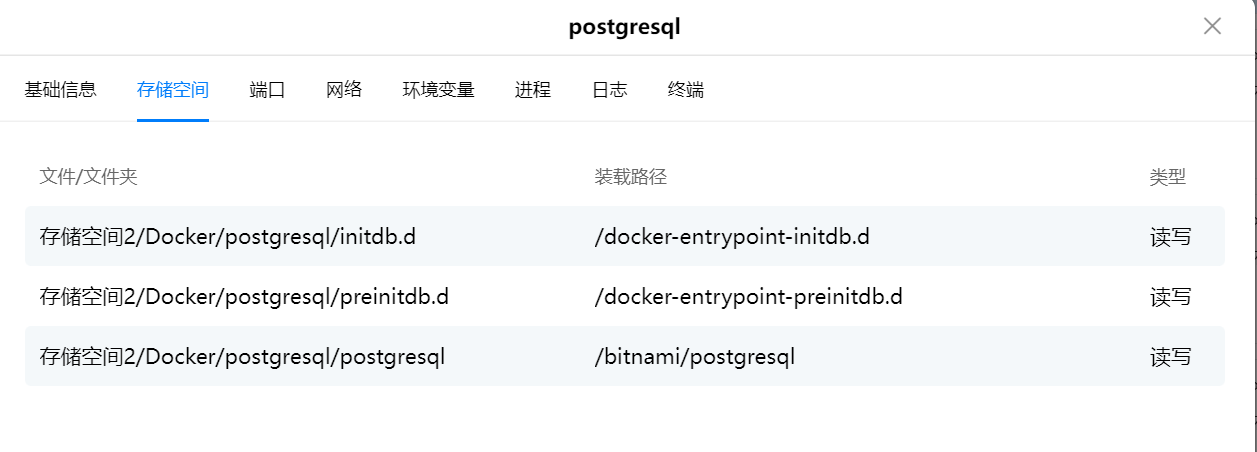1257x452 pixels.
Task: Click the /bitnami/postgresql mount path
Action: tap(695, 357)
